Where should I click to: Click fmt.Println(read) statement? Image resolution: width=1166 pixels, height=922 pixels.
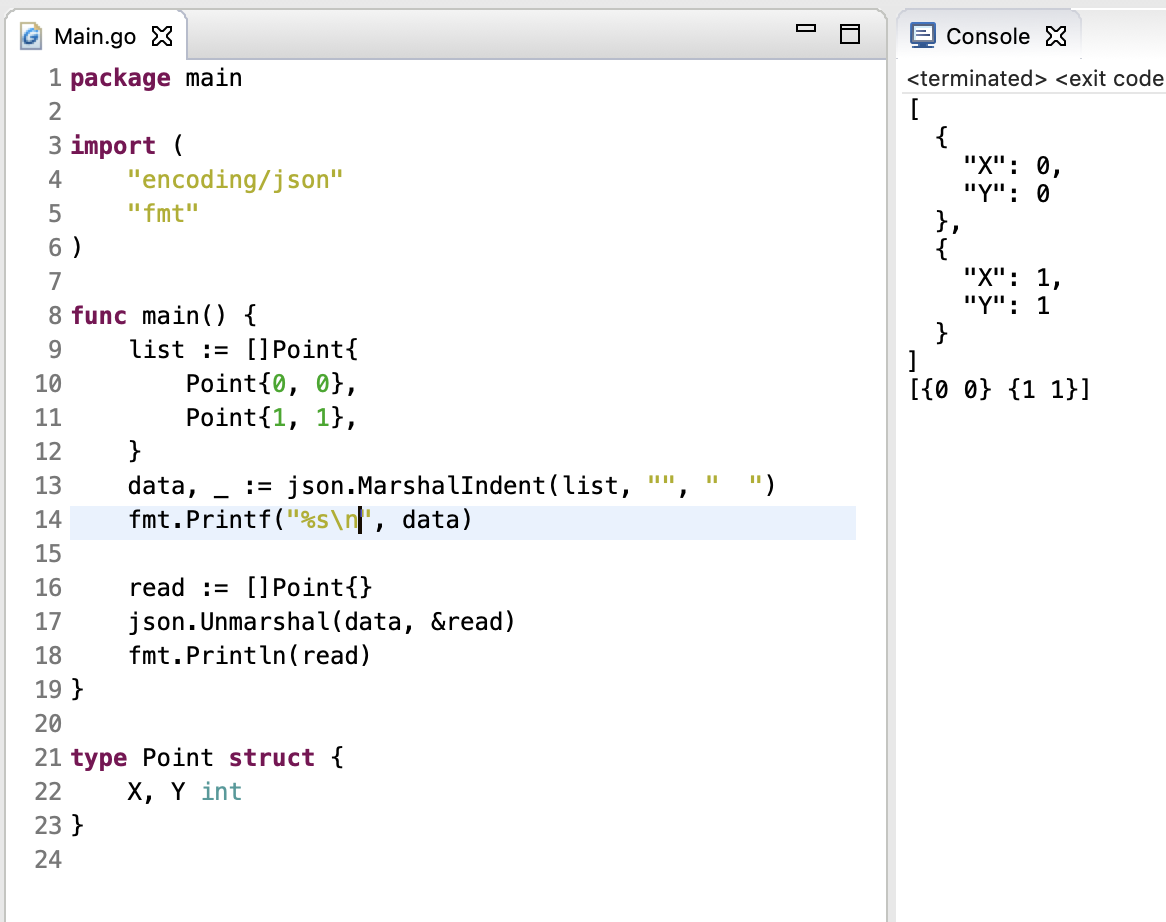tap(249, 656)
